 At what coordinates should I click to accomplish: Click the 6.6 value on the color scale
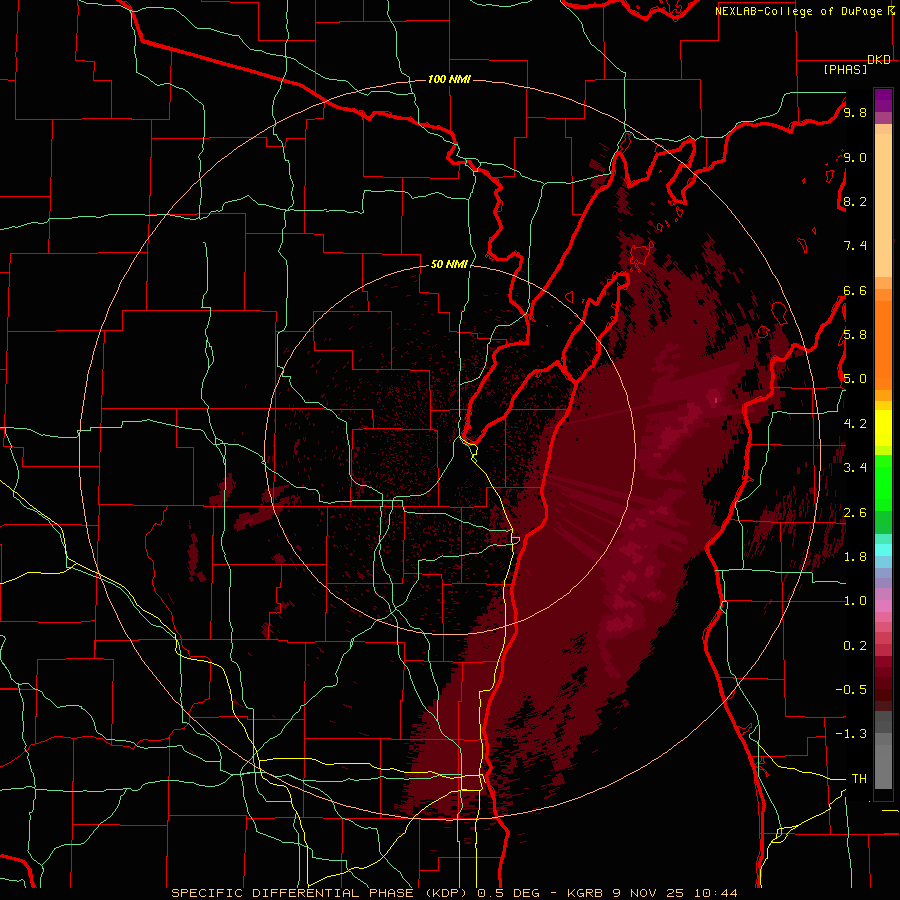855,290
